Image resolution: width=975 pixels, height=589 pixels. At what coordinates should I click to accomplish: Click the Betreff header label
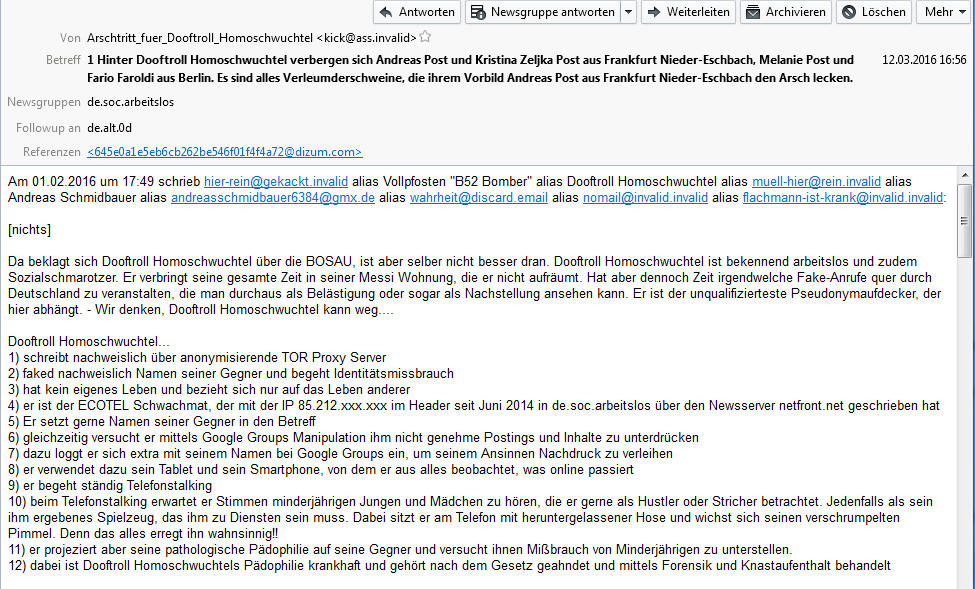63,60
